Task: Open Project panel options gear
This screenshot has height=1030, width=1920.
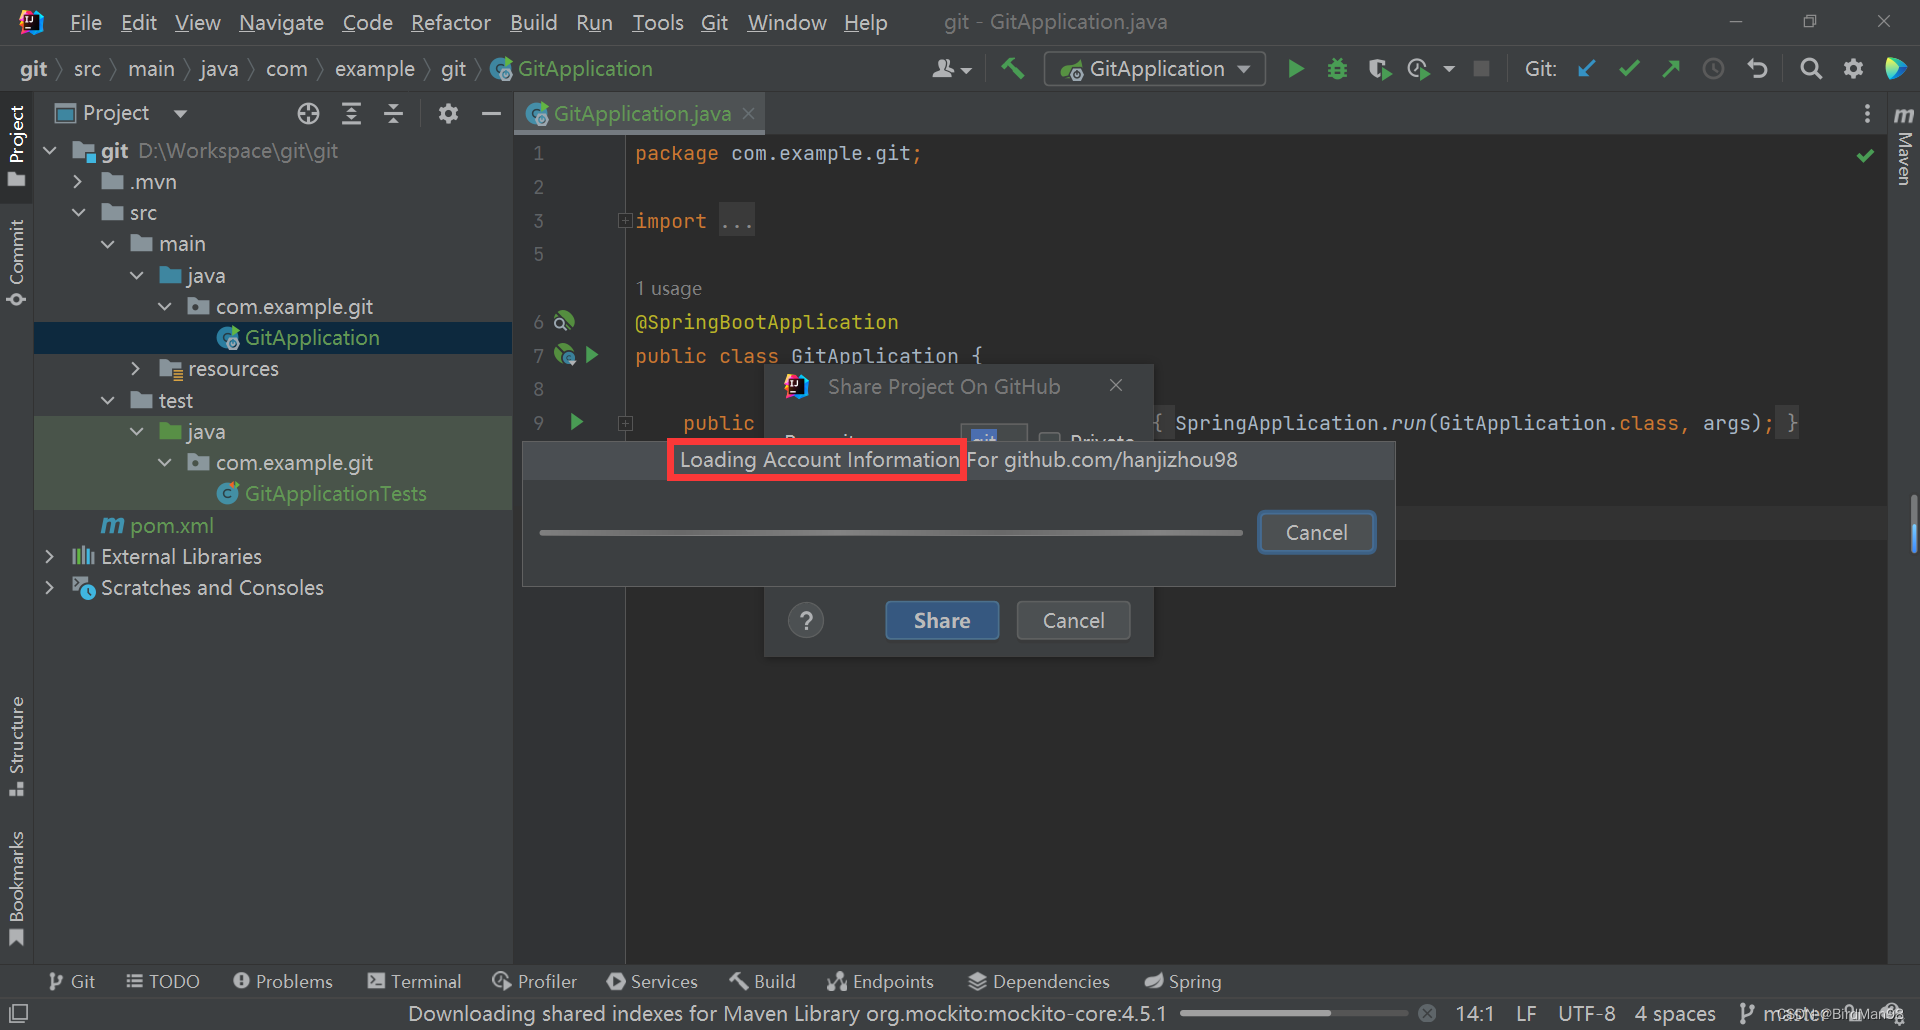Action: (x=448, y=114)
